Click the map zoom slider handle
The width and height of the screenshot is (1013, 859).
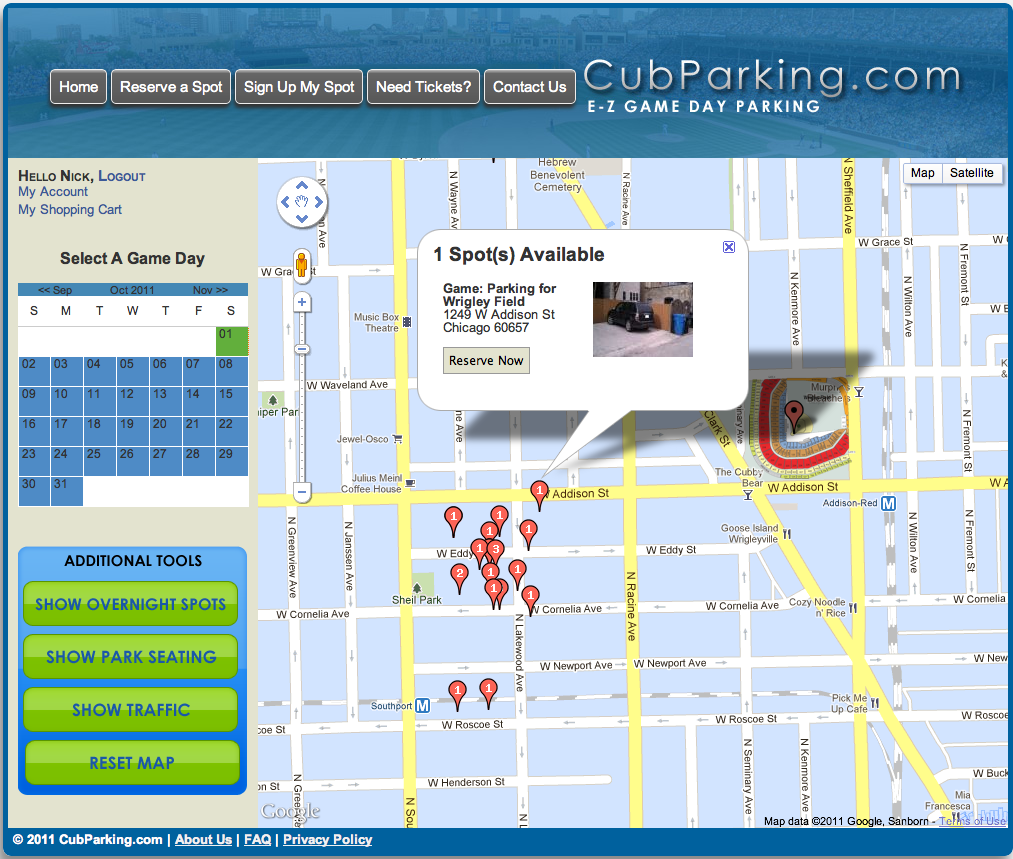302,349
